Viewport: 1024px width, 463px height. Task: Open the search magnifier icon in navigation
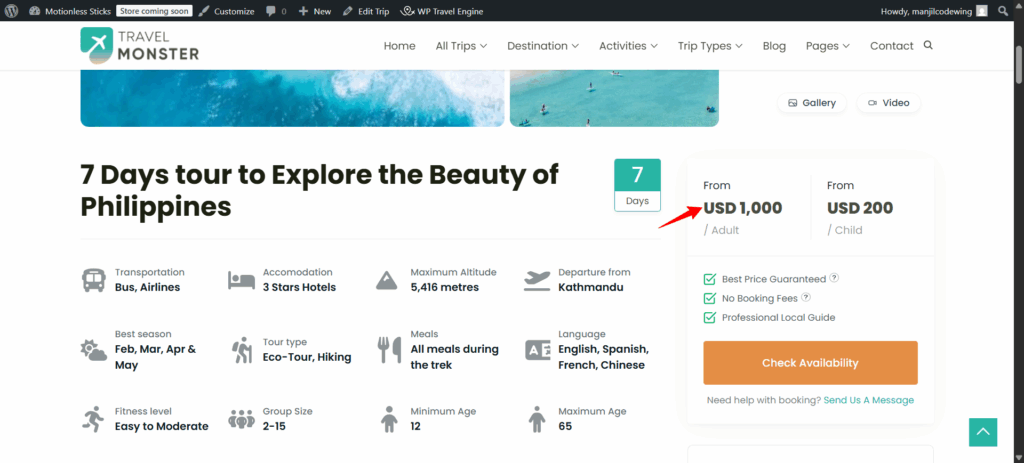click(928, 45)
